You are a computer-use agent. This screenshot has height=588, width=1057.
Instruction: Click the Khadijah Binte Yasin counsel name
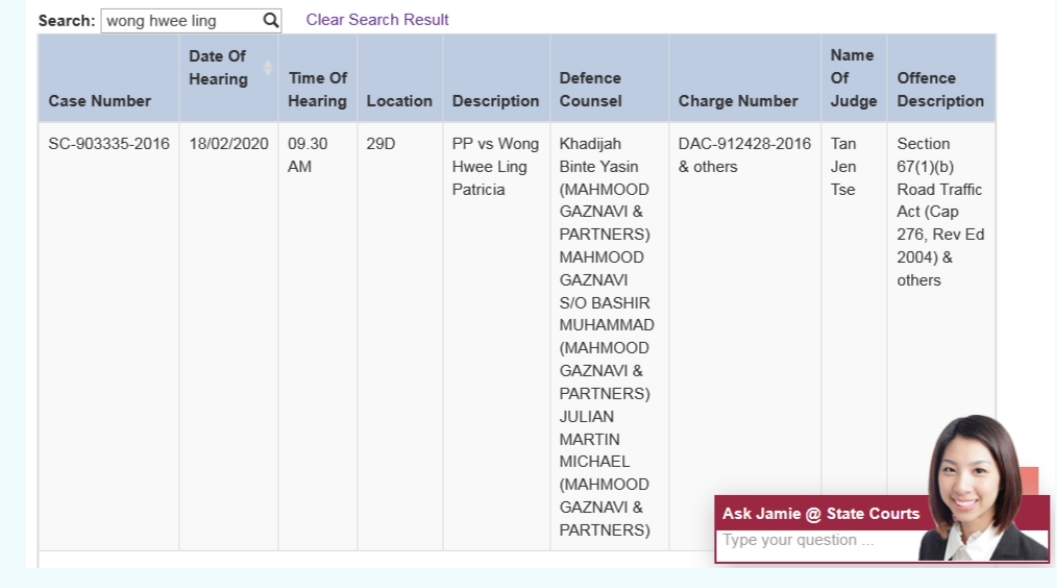[x=599, y=155]
